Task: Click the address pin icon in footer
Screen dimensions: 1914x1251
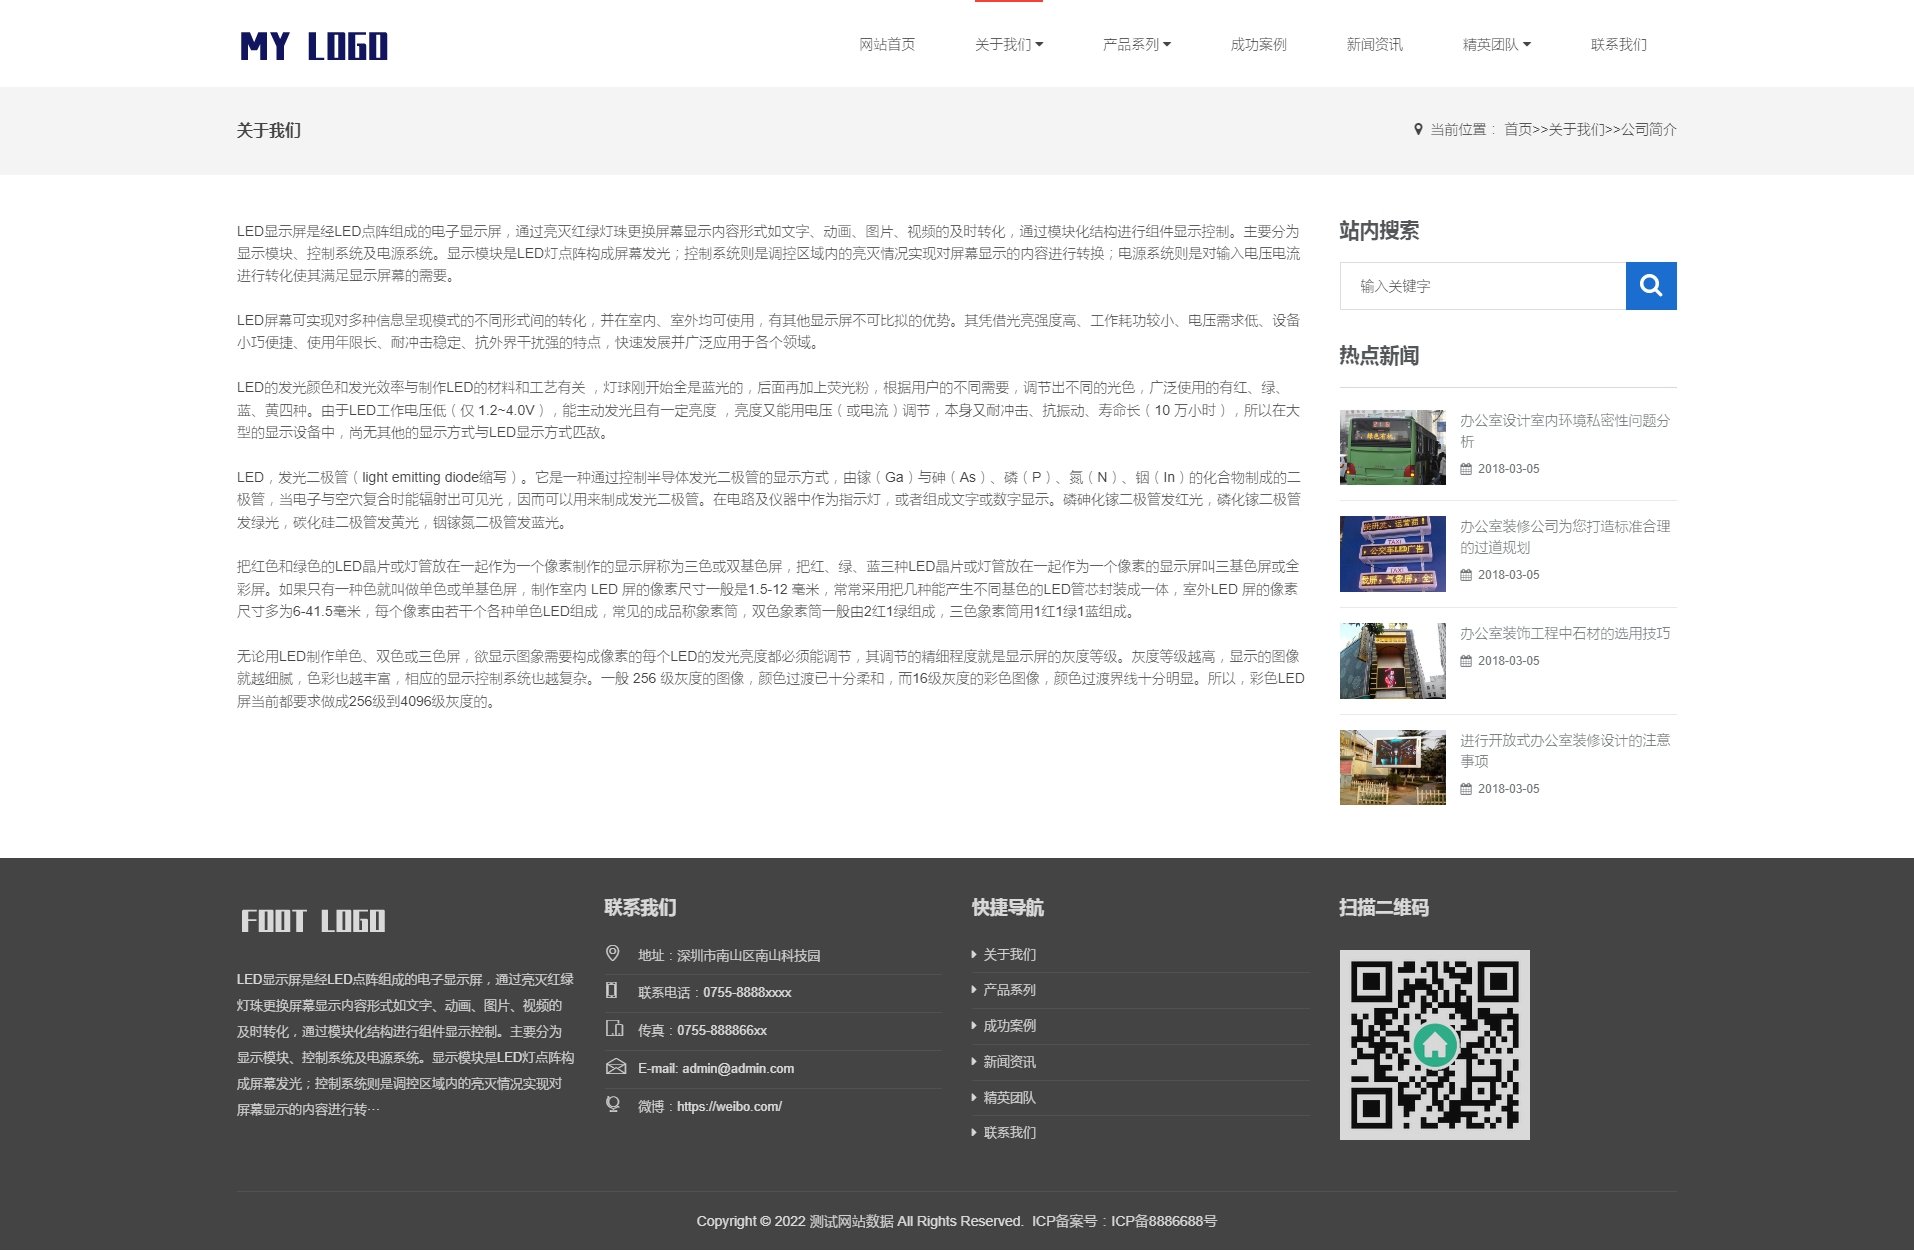Action: (613, 954)
